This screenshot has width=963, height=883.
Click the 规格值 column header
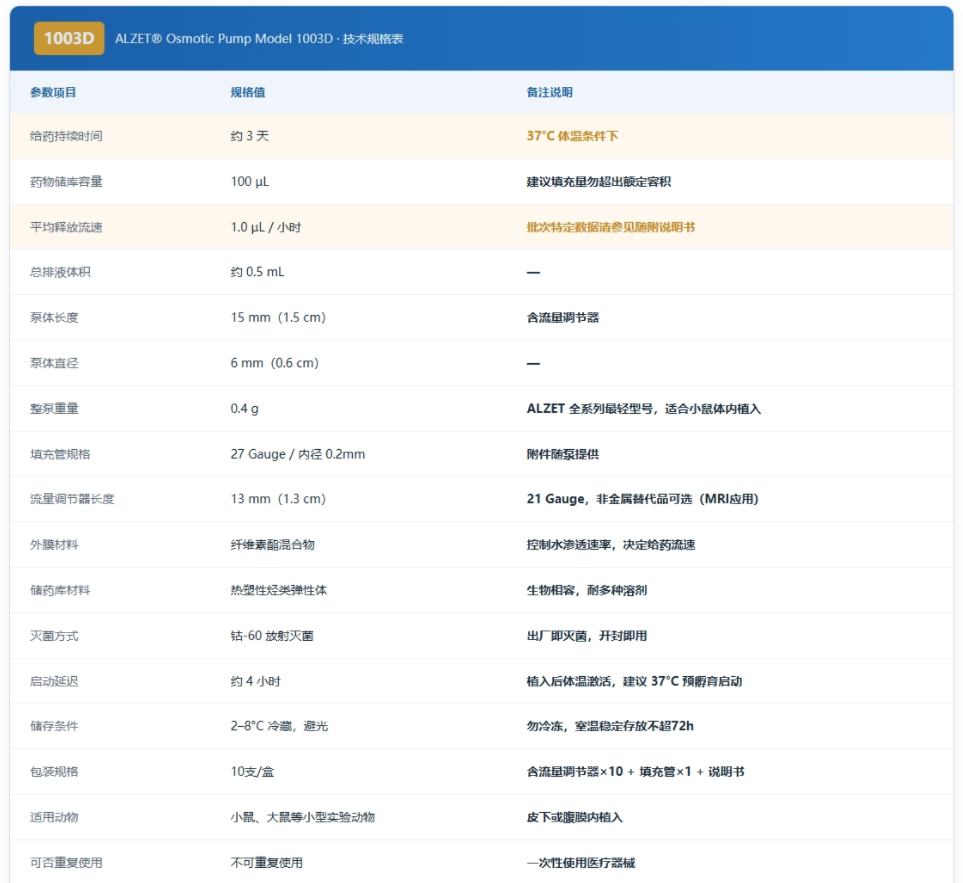coord(244,92)
